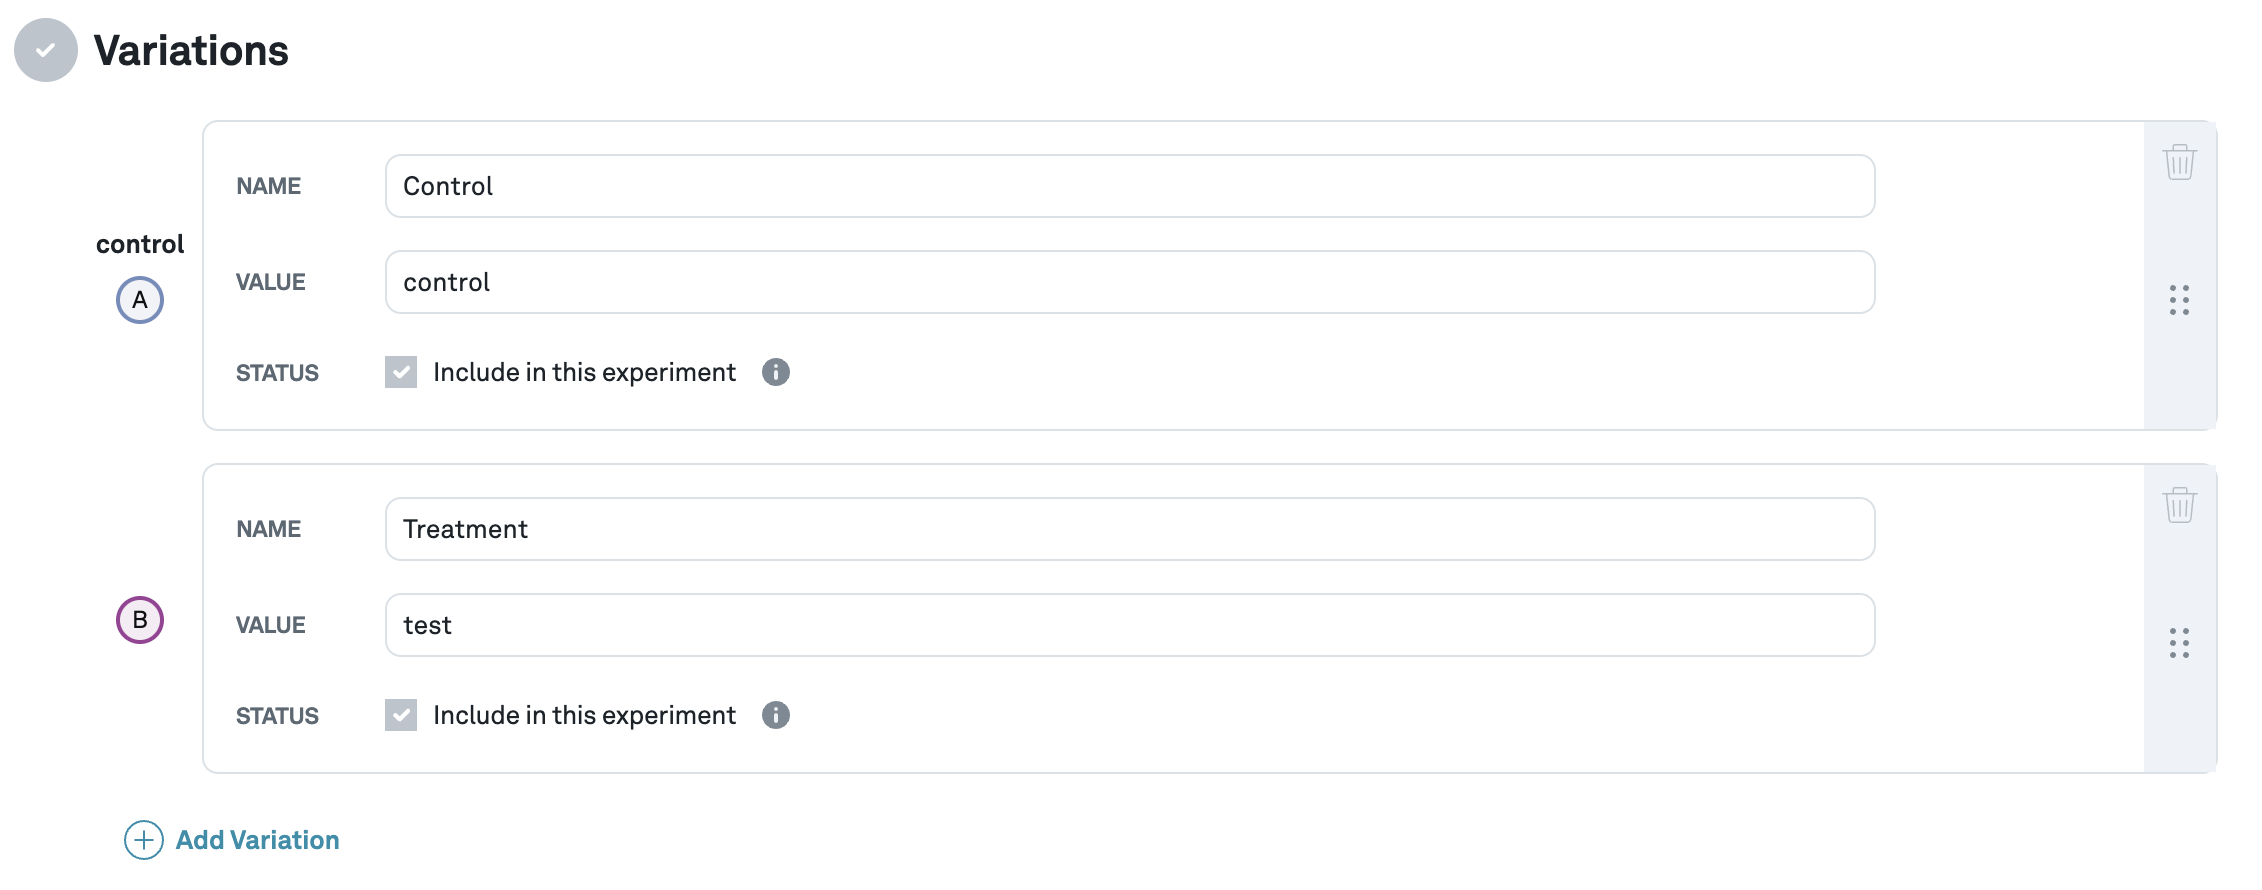Screen dimensions: 2262x890
Task: Toggle Control variation's experiment inclusion status
Action: 400,371
